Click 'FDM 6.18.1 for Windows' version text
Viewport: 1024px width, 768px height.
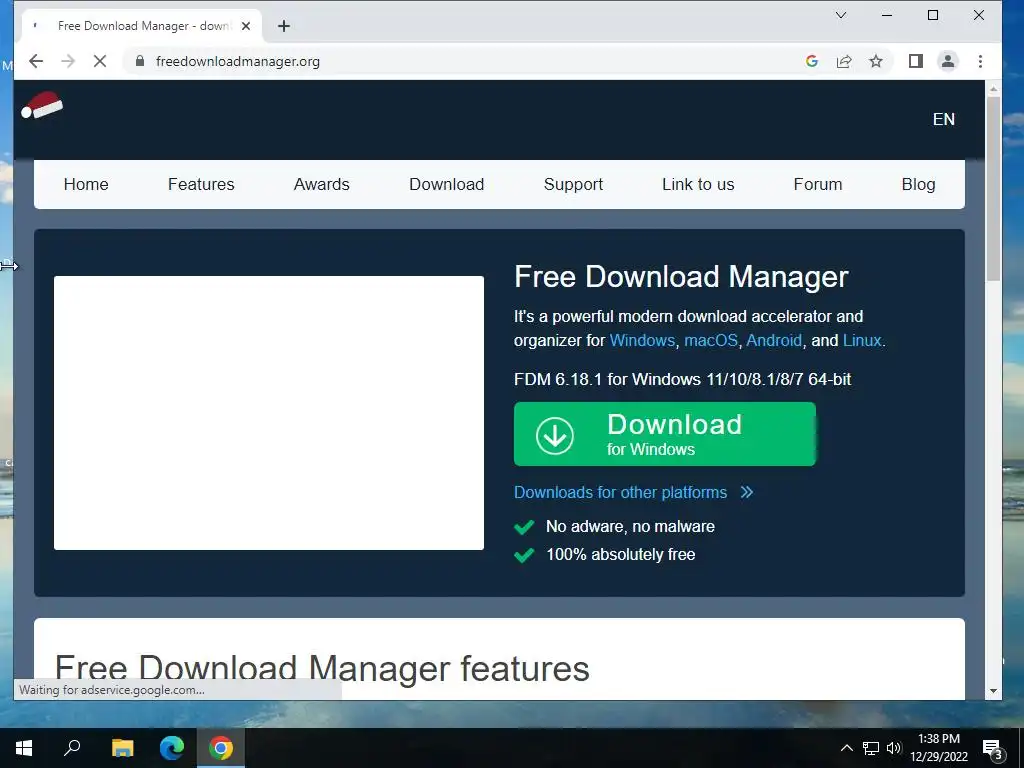click(x=682, y=379)
